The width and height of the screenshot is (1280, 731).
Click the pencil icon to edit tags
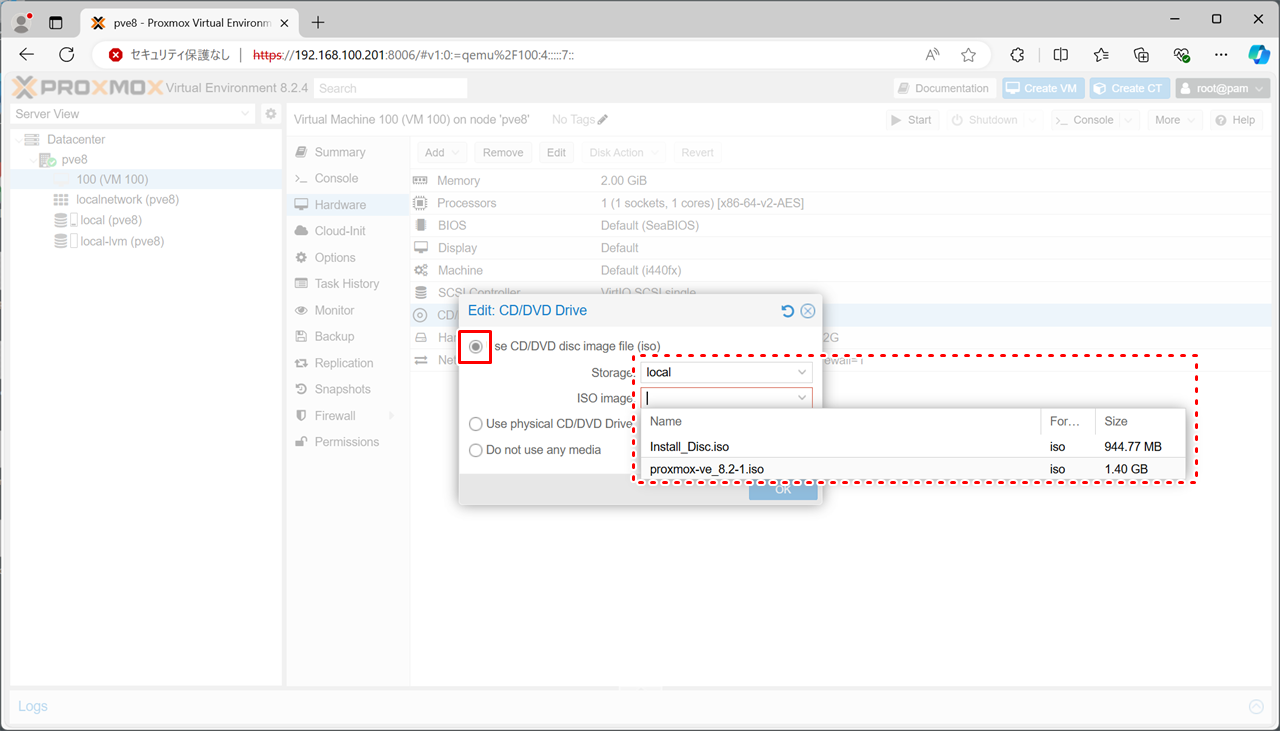(x=603, y=120)
